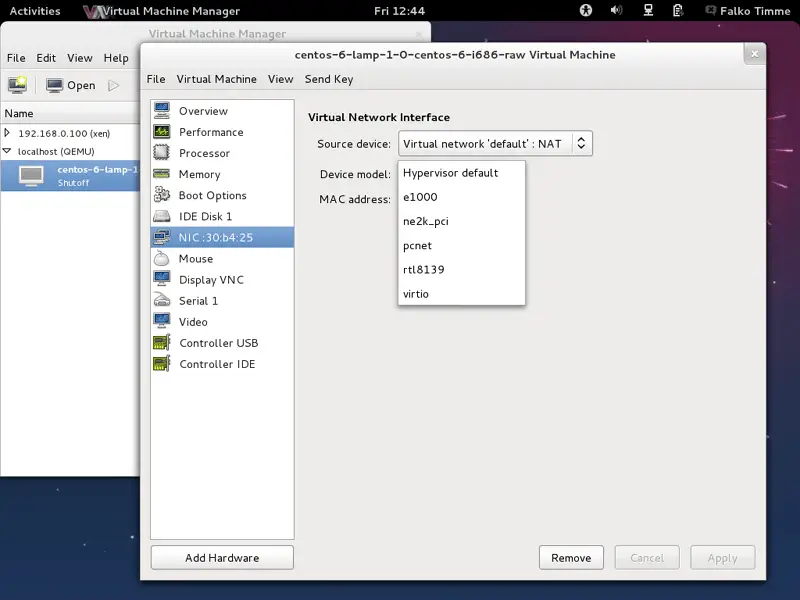Click the Cancel button
Screen dimensions: 800x600
point(647,558)
